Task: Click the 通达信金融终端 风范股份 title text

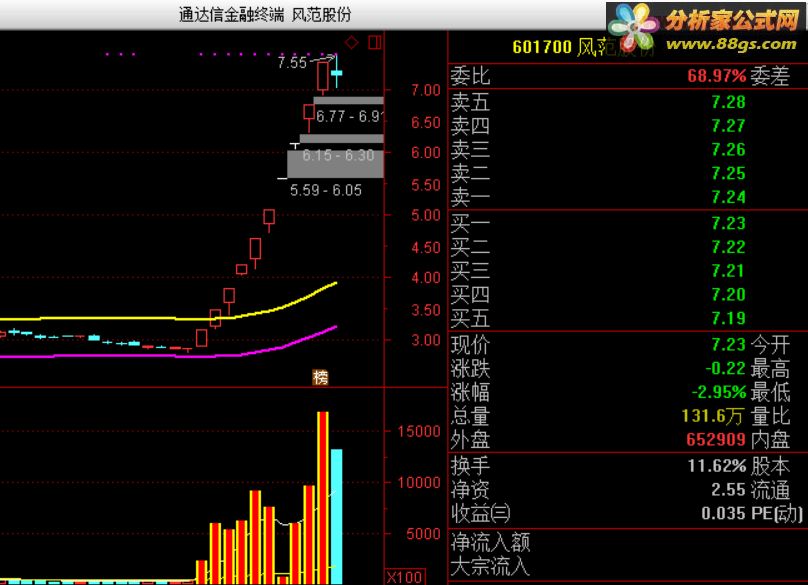Action: click(265, 14)
